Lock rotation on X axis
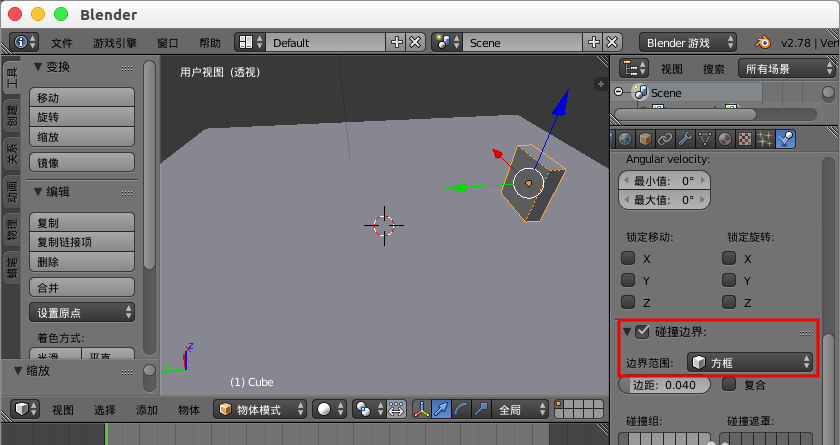 (729, 258)
